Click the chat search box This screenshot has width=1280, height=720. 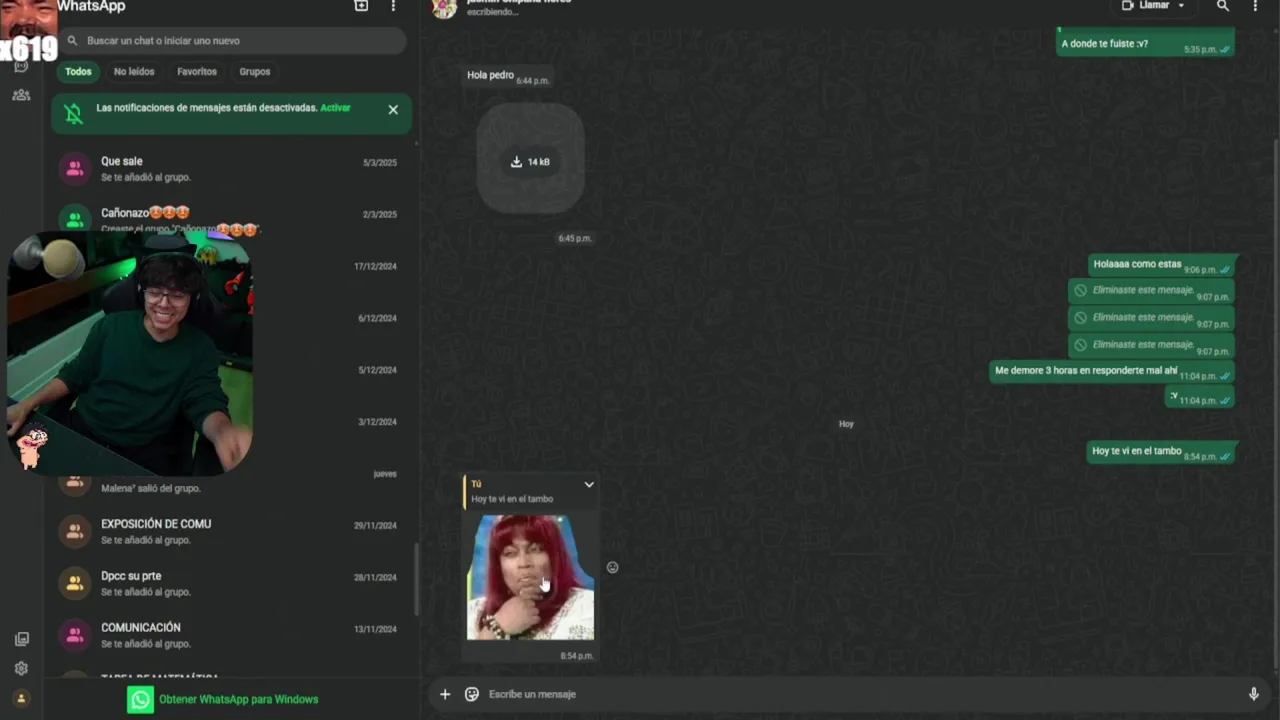coord(232,41)
